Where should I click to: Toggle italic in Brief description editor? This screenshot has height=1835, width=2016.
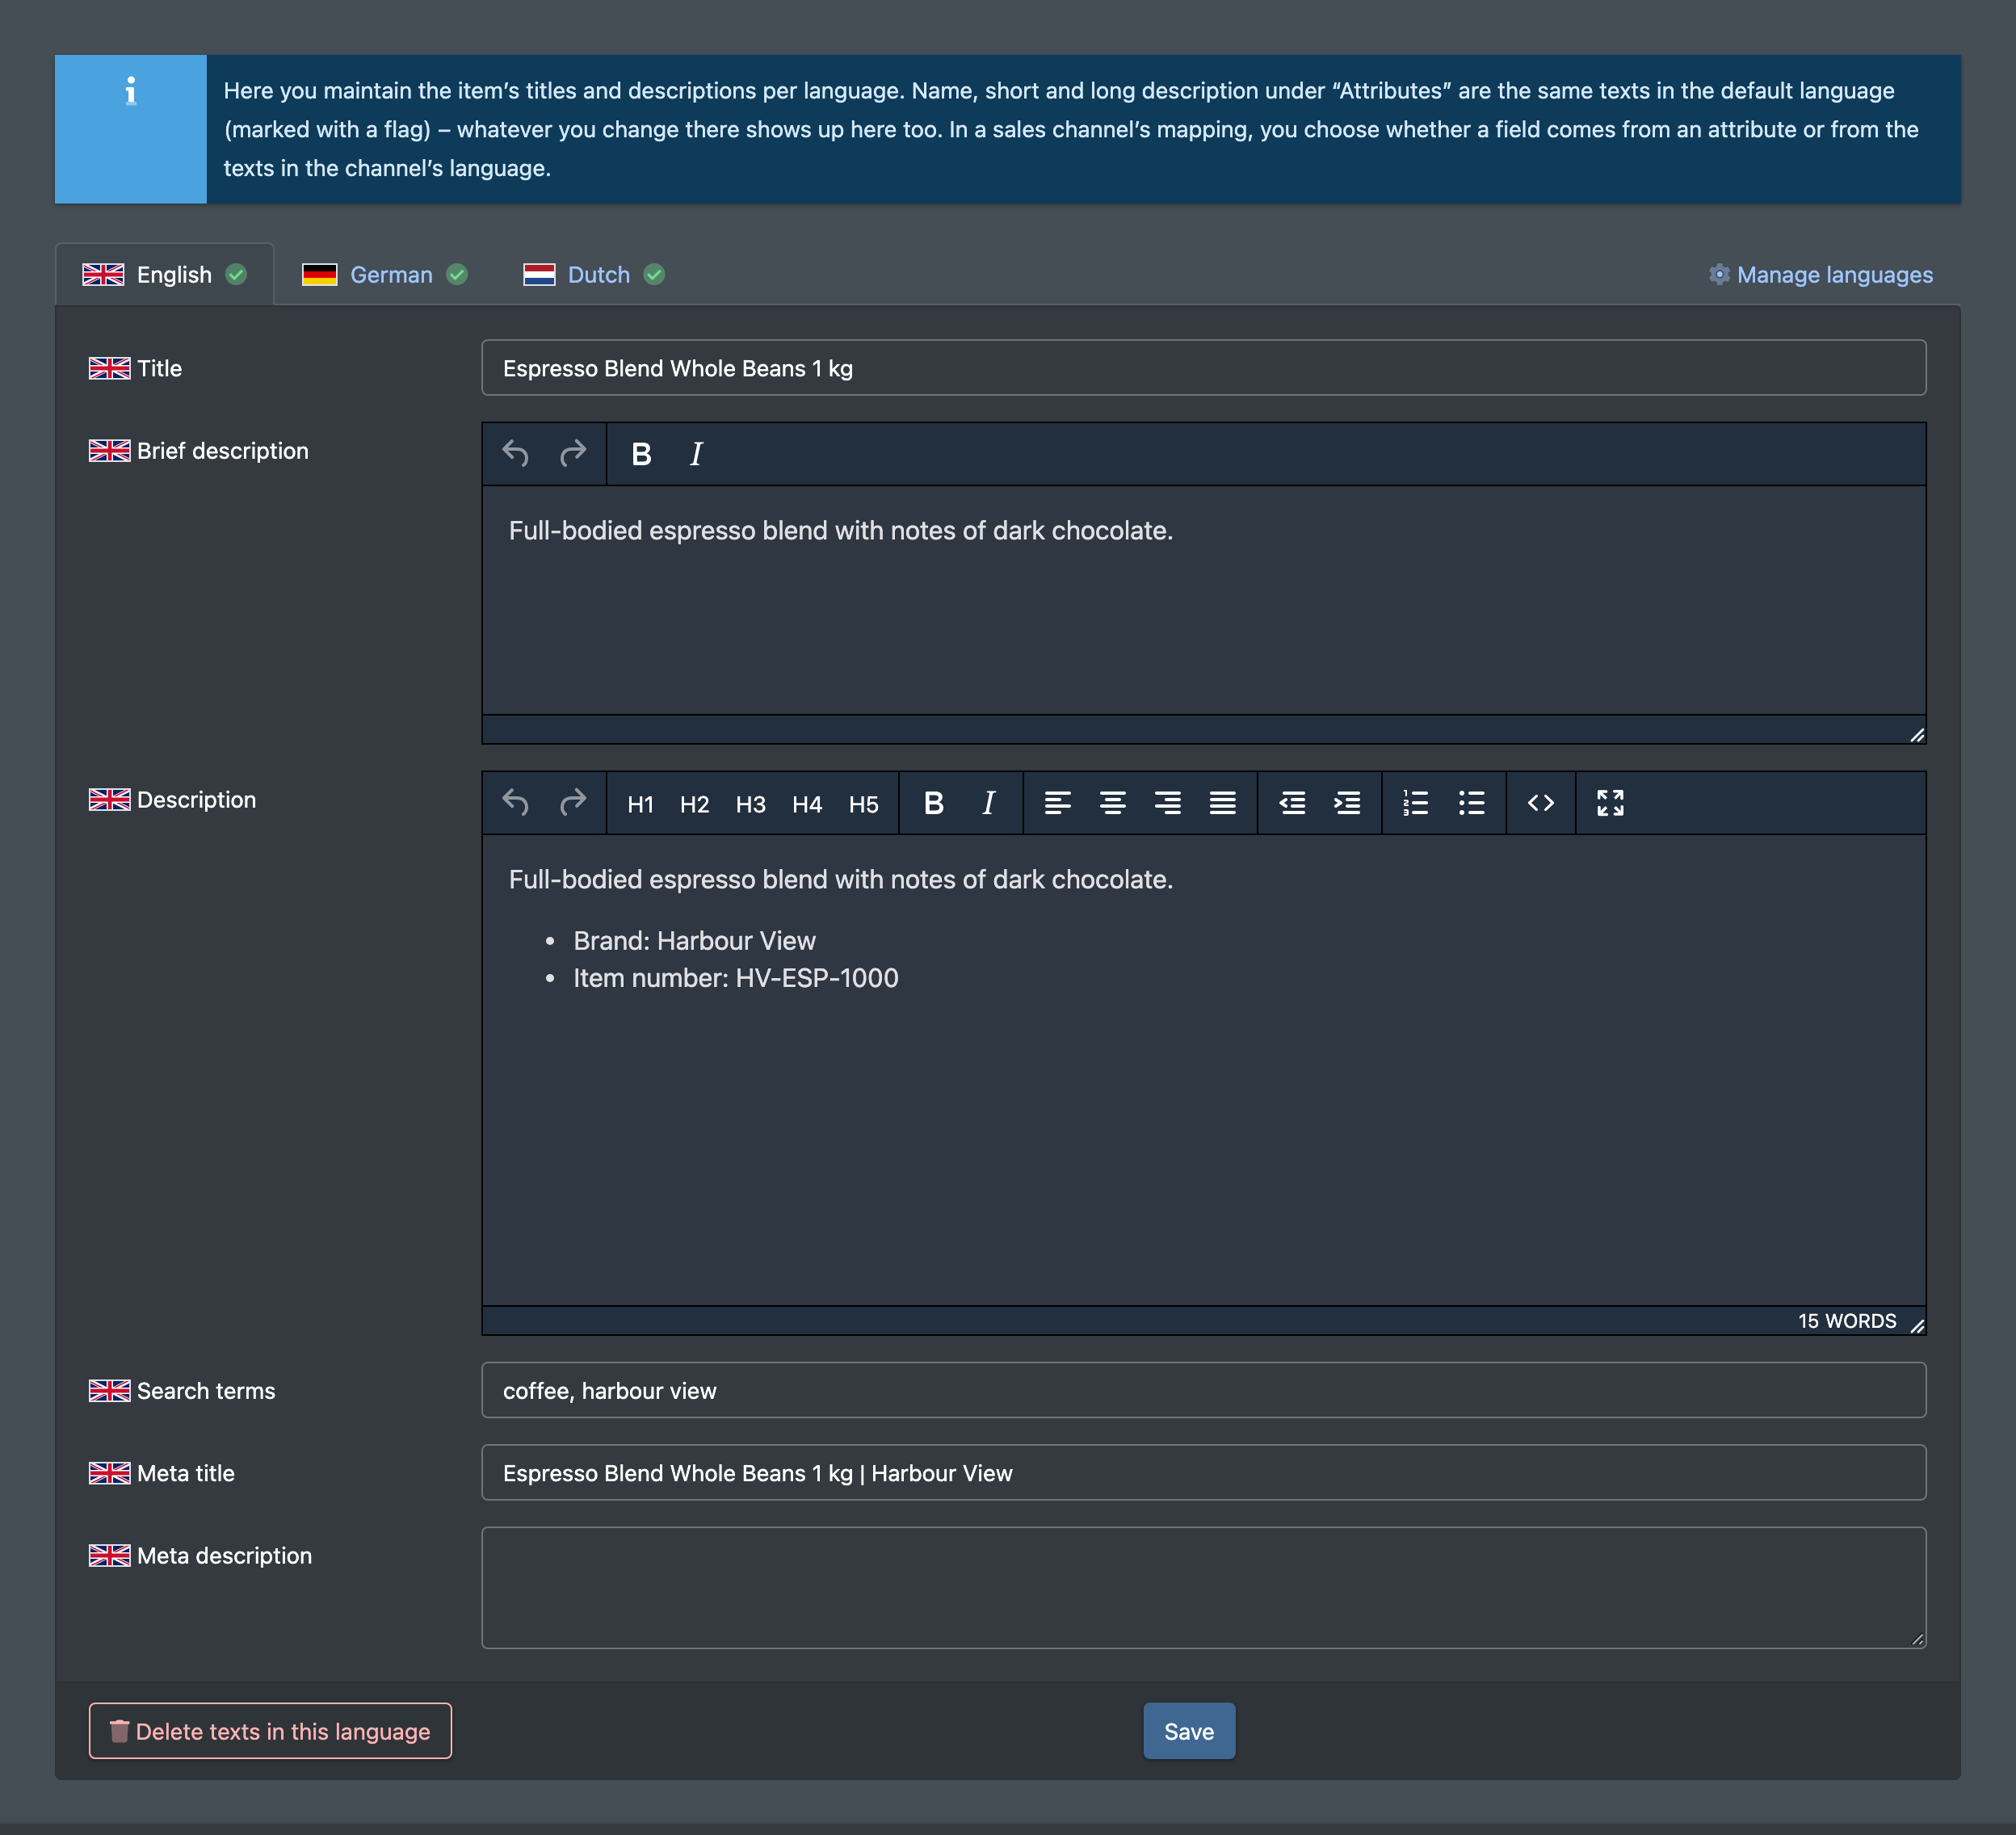point(696,454)
